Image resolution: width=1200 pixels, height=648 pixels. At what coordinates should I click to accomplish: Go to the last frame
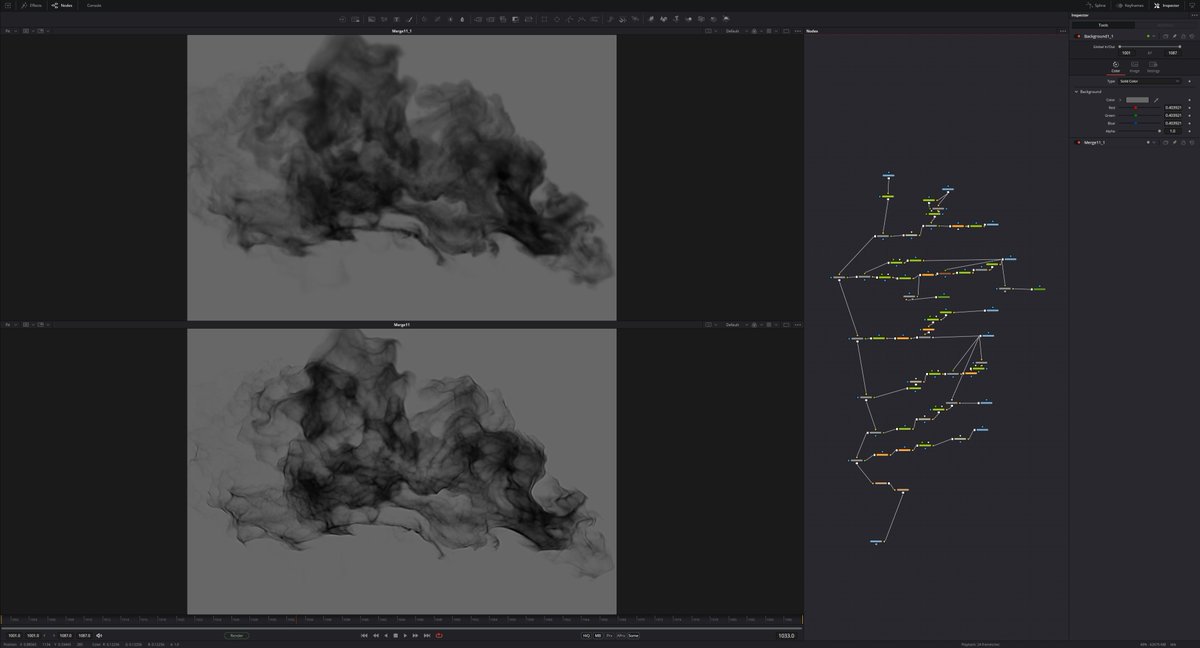tap(427, 635)
